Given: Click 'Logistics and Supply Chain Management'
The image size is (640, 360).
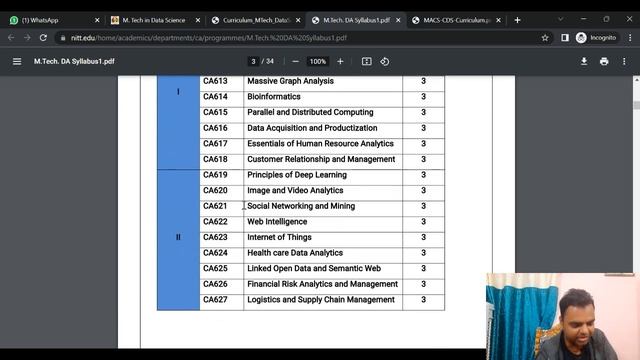Looking at the screenshot, I should click(x=321, y=300).
